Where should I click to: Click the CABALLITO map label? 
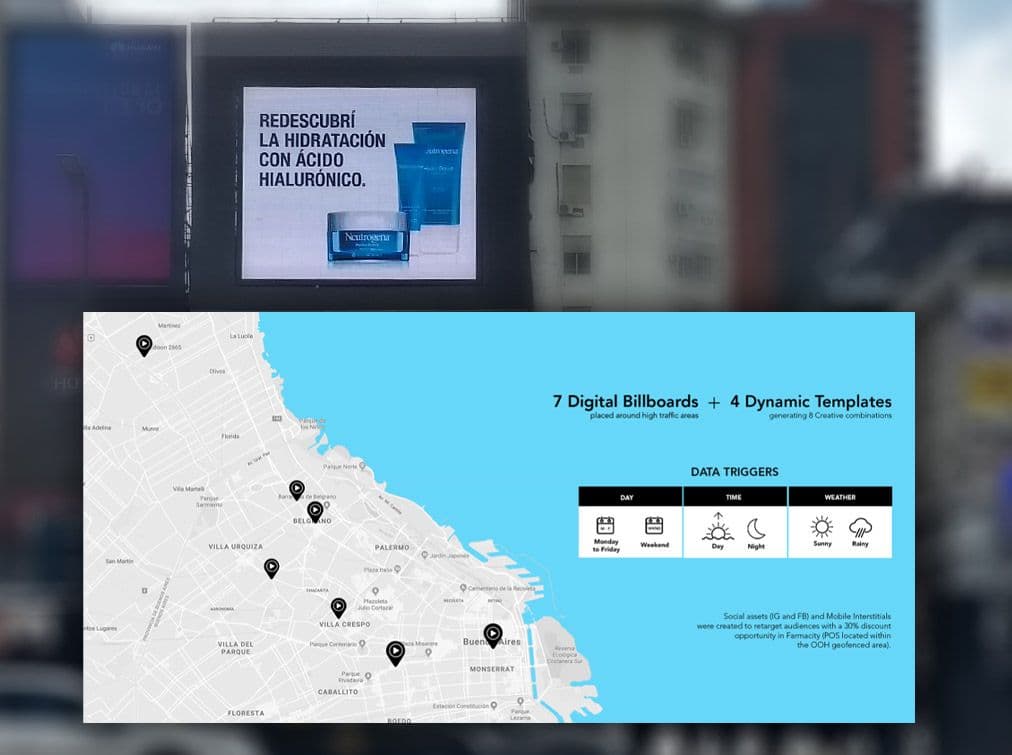pos(338,692)
